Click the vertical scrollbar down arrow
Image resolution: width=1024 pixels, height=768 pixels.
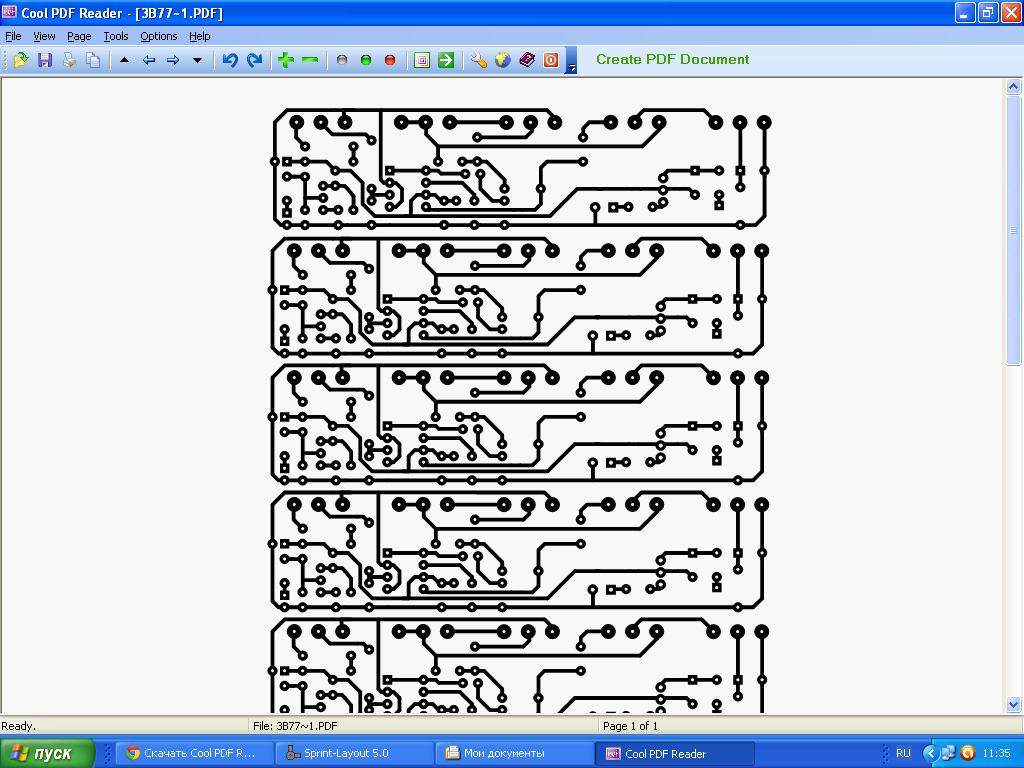coord(1014,705)
